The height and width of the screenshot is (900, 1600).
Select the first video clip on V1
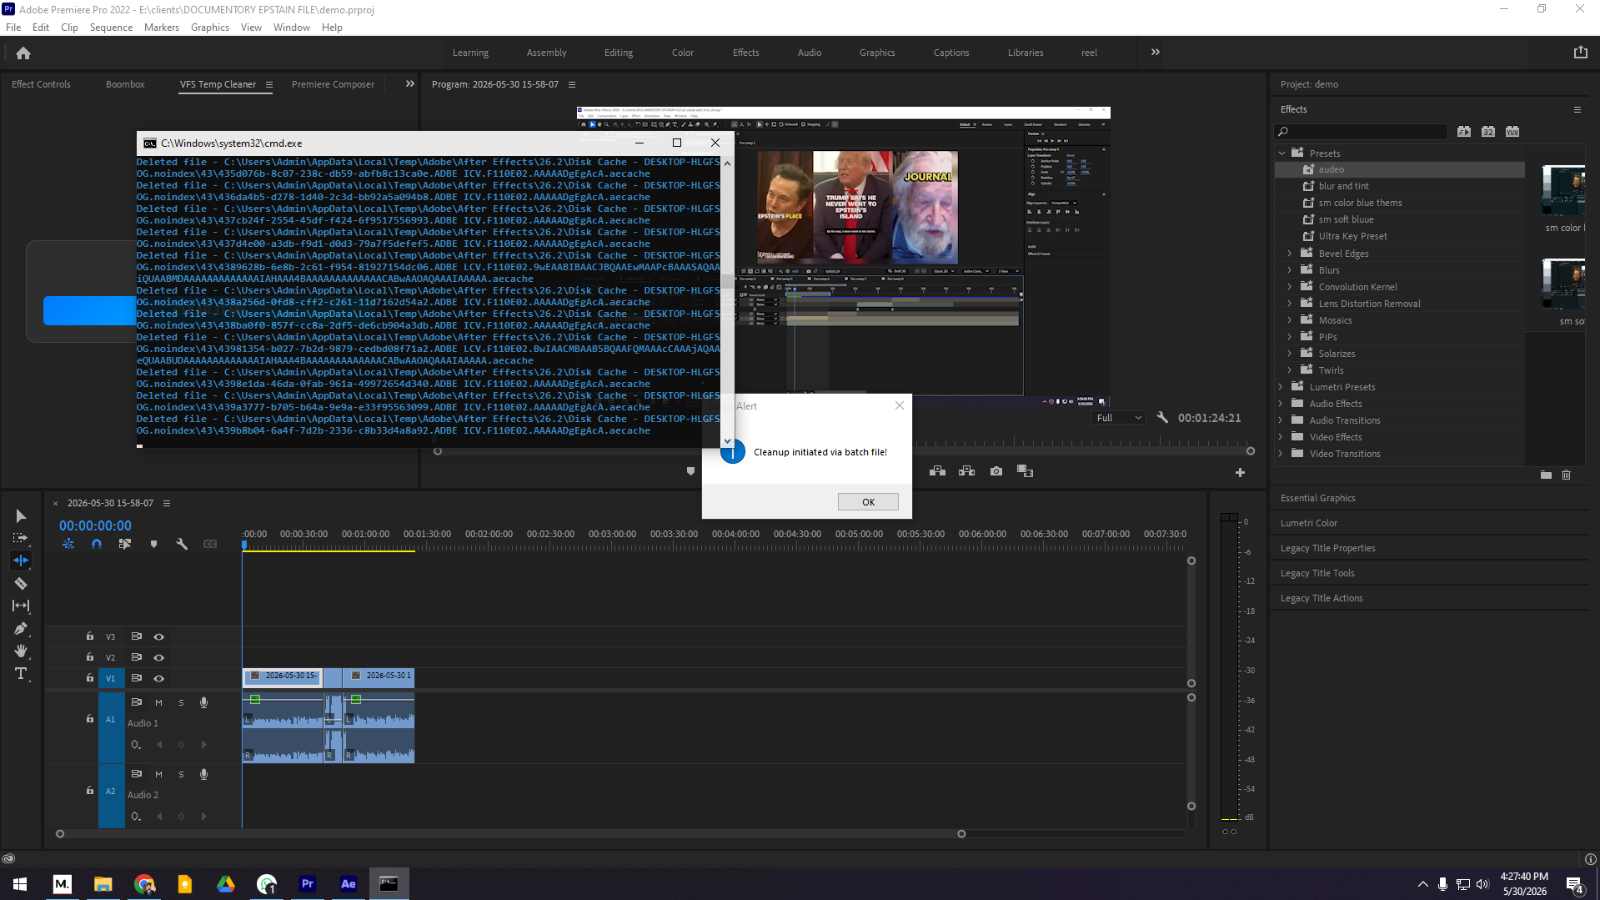pos(282,677)
